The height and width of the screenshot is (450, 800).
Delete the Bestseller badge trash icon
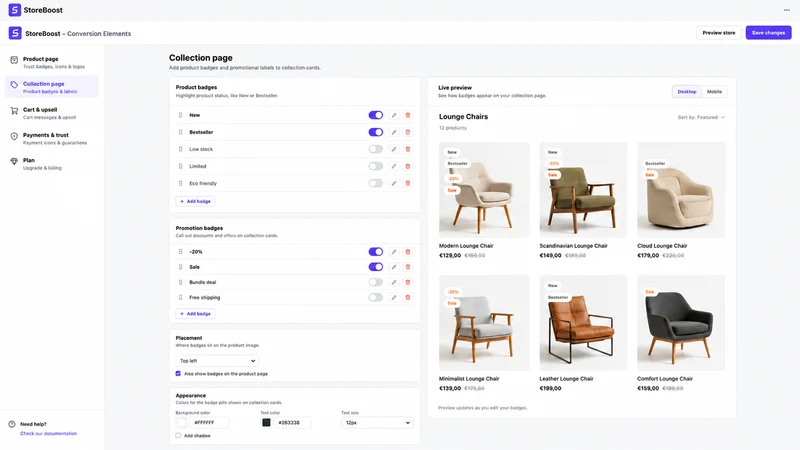click(x=408, y=132)
